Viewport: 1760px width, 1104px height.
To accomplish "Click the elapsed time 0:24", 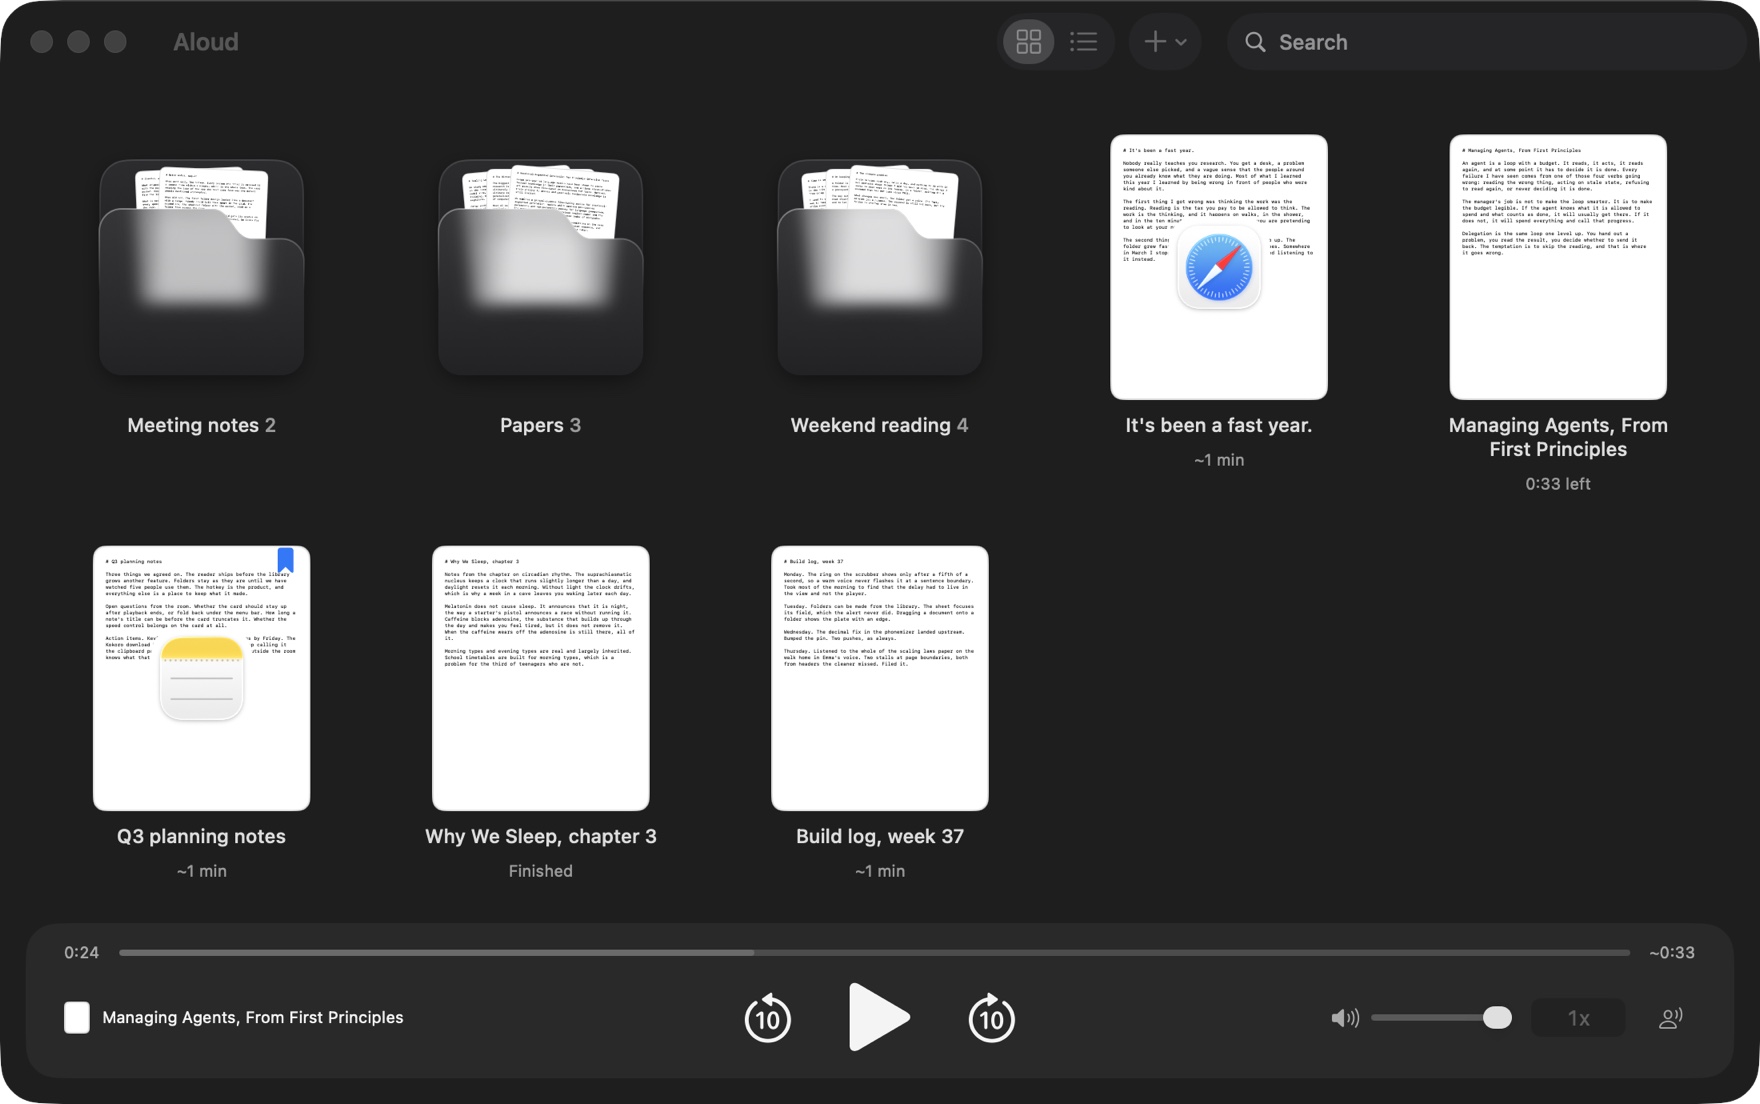I will (81, 952).
